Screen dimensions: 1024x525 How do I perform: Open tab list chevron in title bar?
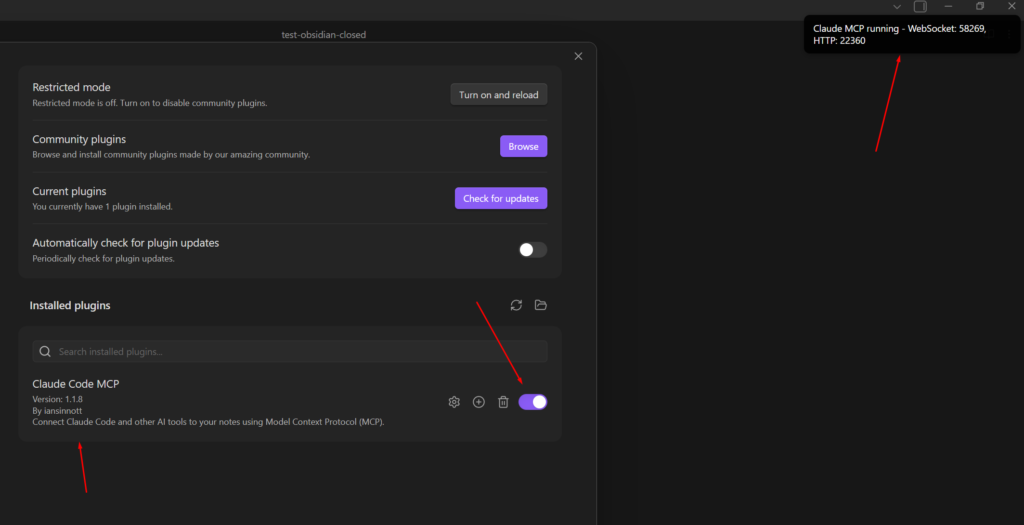tap(897, 7)
